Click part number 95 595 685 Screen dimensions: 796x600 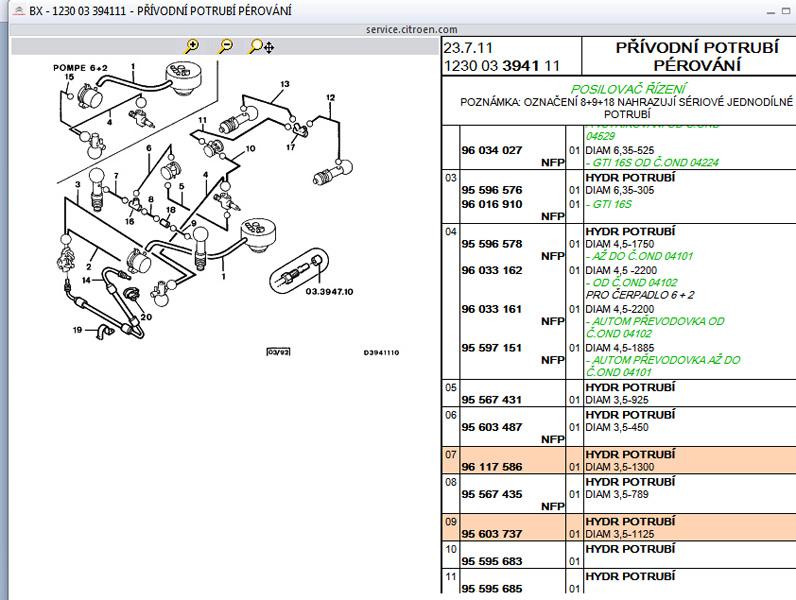tap(491, 588)
